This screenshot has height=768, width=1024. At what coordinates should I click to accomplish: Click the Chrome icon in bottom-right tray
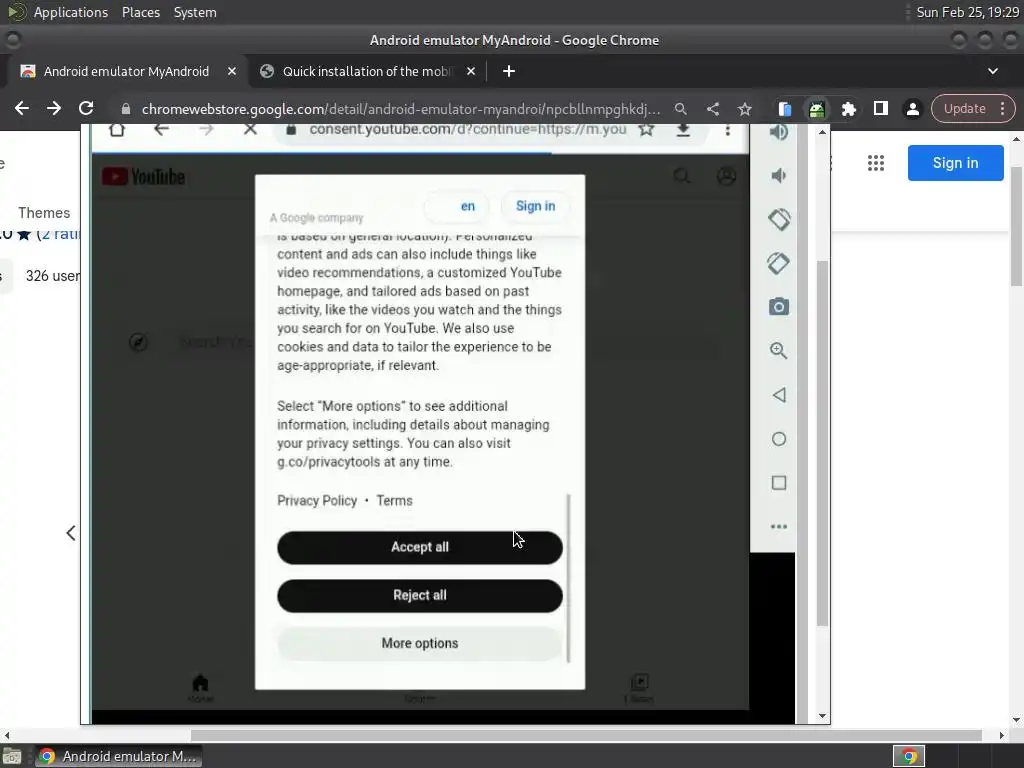click(909, 756)
